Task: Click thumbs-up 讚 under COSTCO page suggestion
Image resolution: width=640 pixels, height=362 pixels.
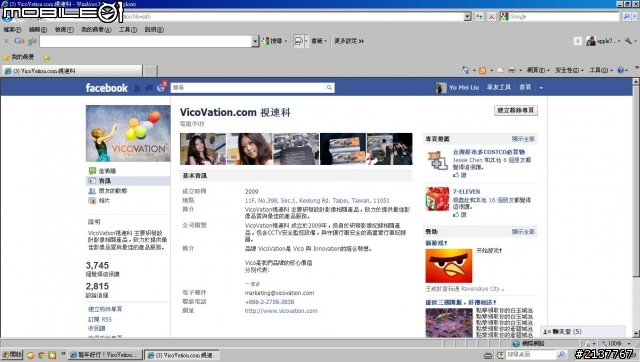Action: pos(459,175)
